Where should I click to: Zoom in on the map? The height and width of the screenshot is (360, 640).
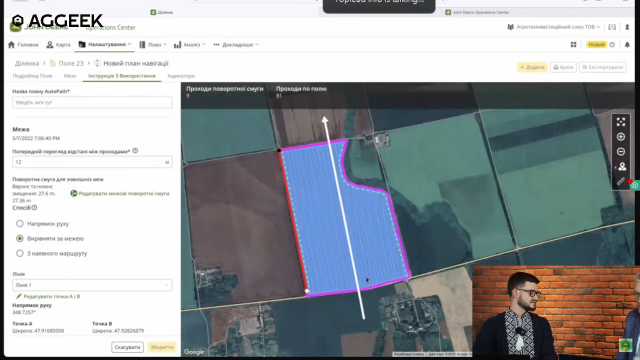(621, 137)
